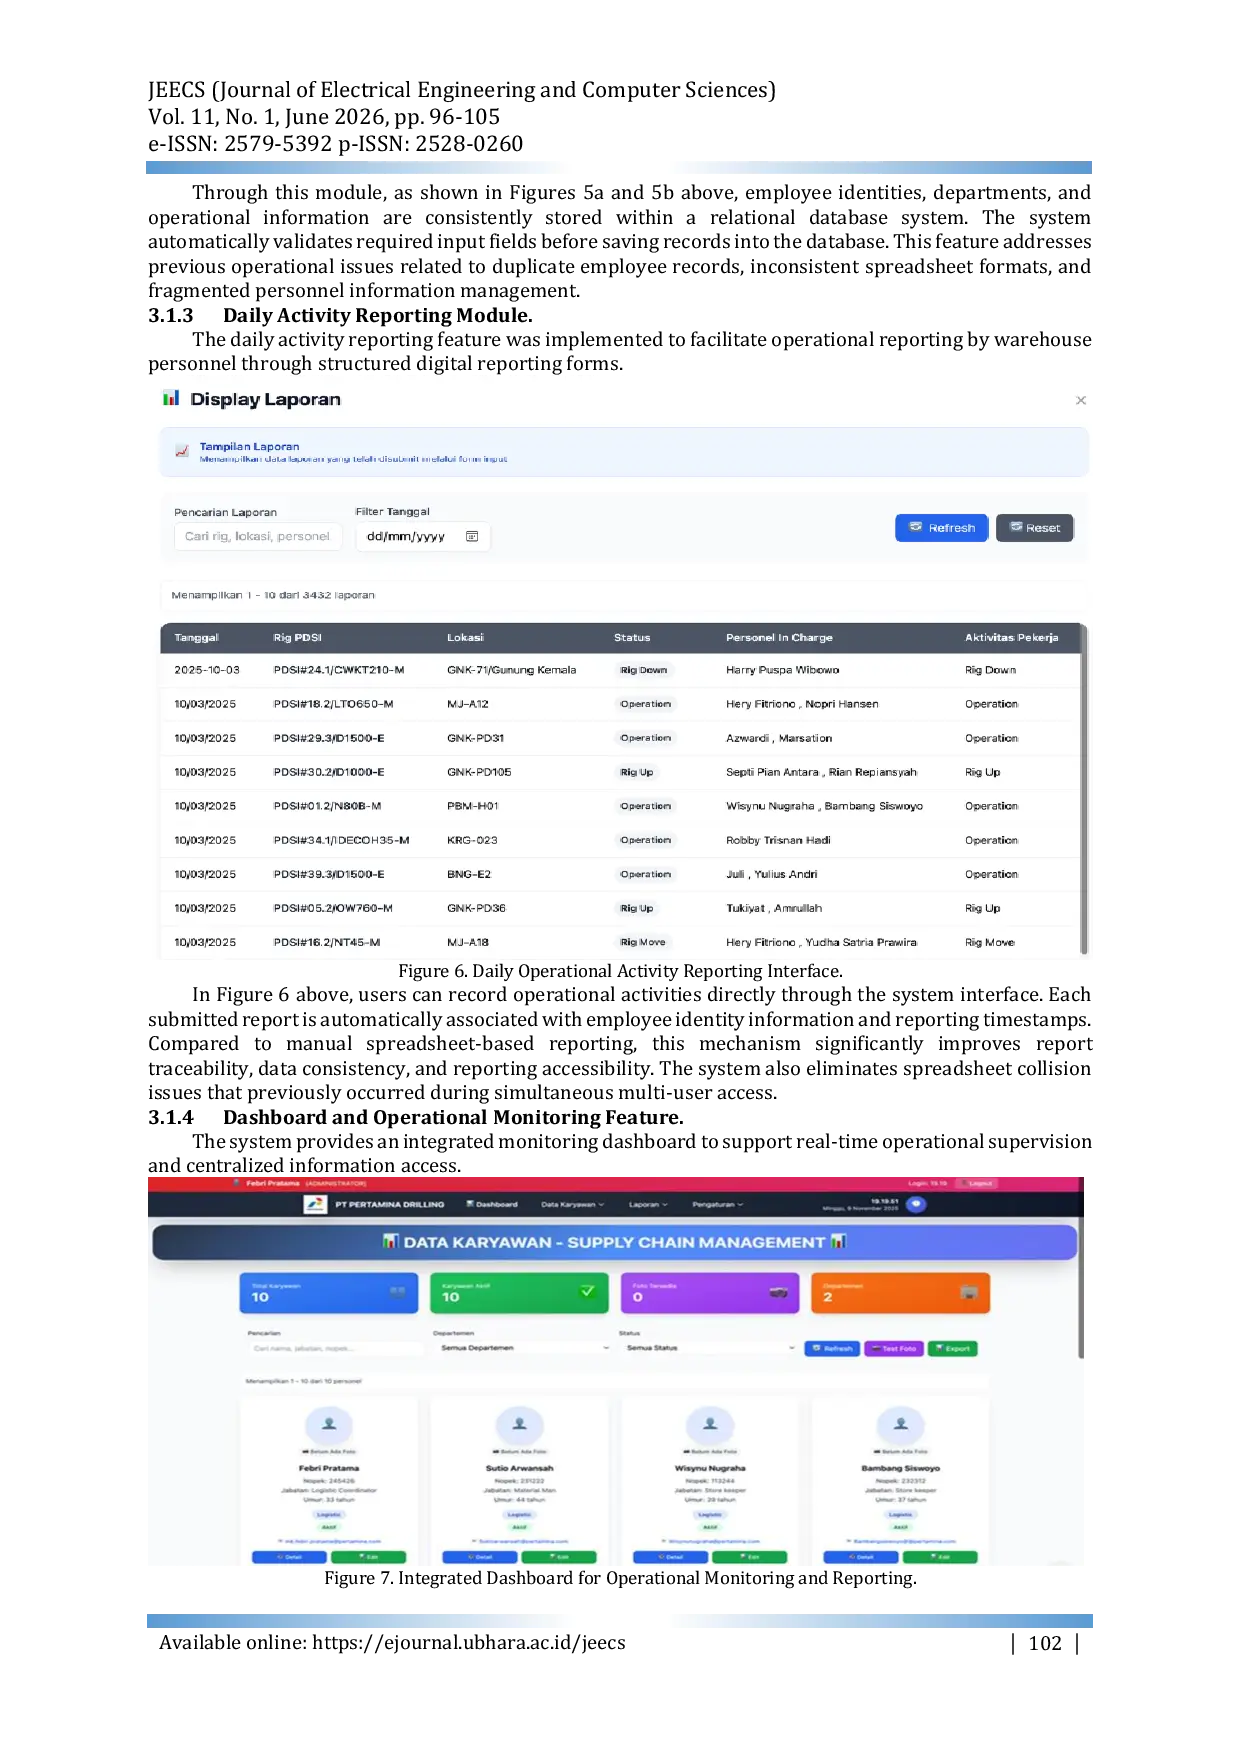This screenshot has width=1240, height=1754.
Task: Click the building icon on orange Departemen card
Action: click(968, 1292)
